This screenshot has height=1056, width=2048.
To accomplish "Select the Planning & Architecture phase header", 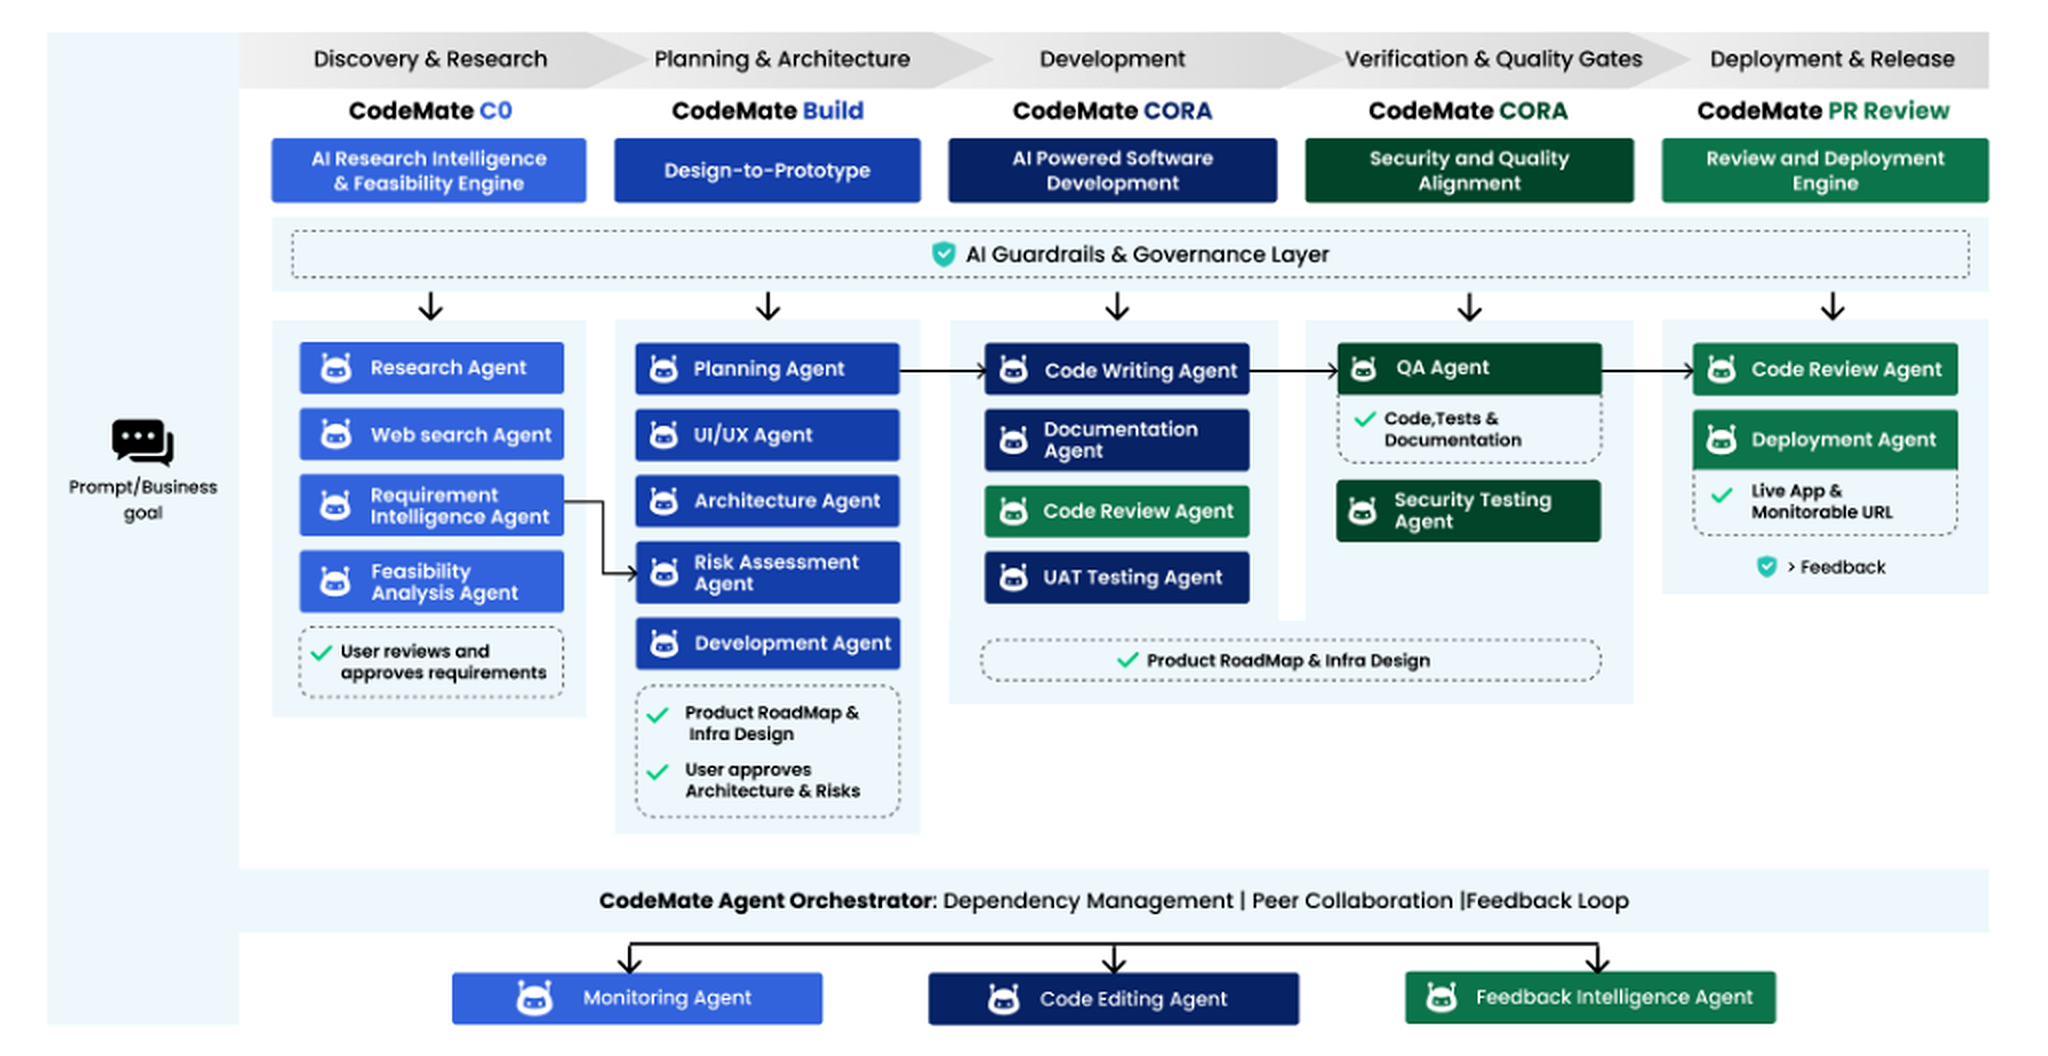I will 782,59.
